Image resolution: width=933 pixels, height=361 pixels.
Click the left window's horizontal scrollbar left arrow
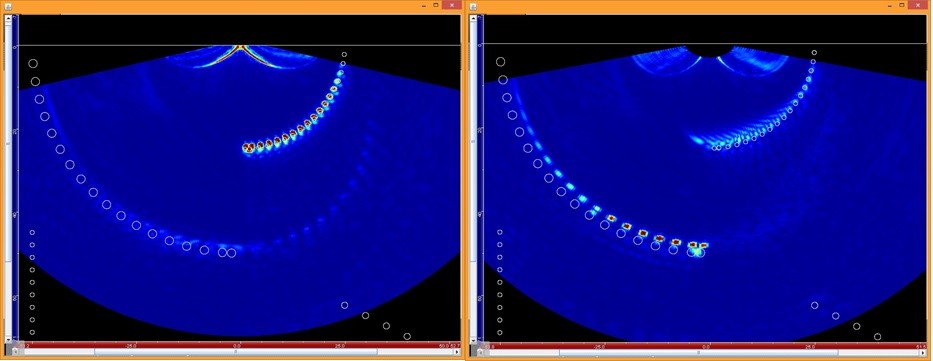16,352
